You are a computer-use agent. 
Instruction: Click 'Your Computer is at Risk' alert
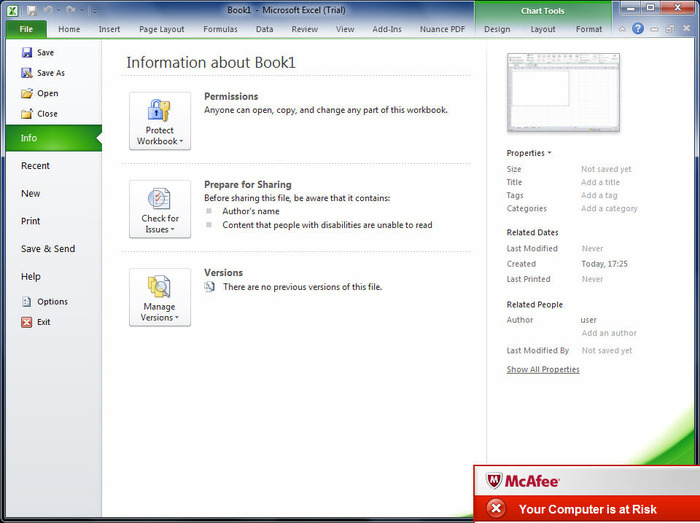tap(588, 509)
